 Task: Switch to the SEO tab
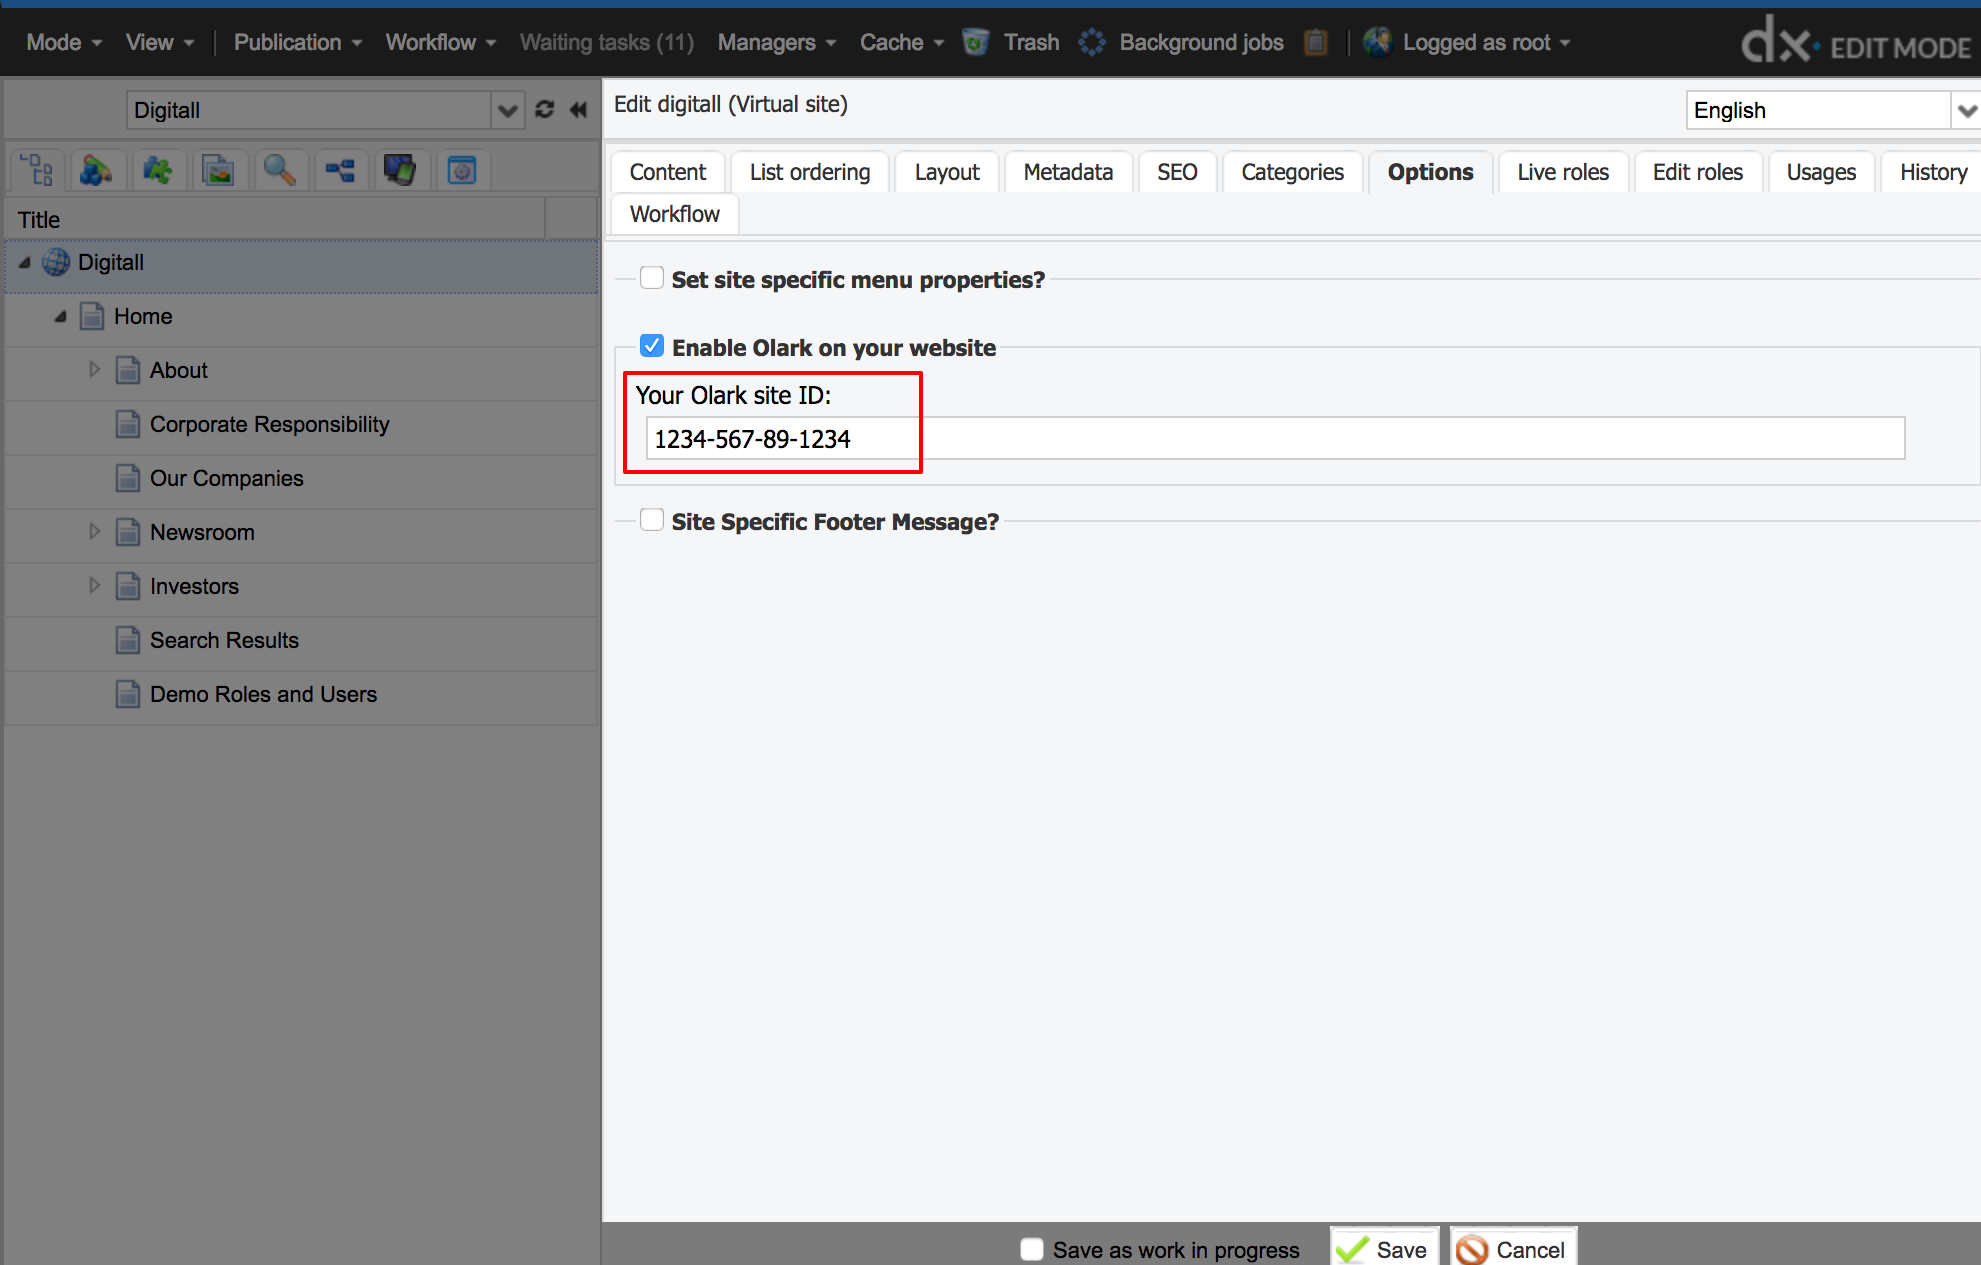(x=1177, y=172)
